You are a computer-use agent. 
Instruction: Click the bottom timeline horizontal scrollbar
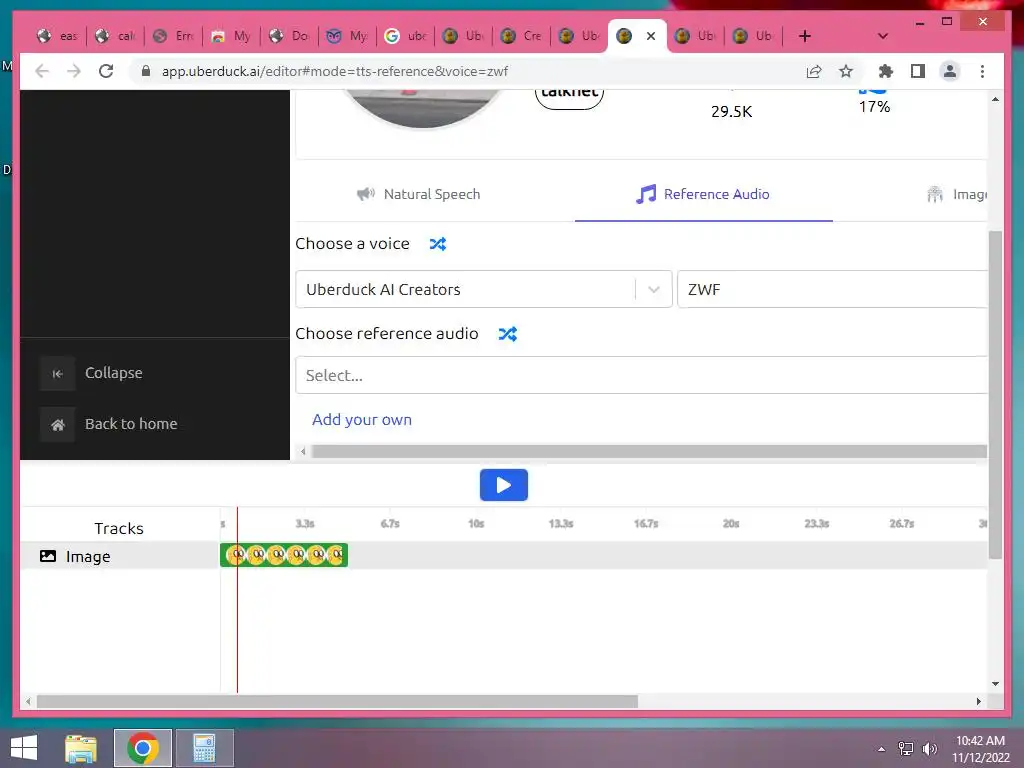pyautogui.click(x=337, y=701)
